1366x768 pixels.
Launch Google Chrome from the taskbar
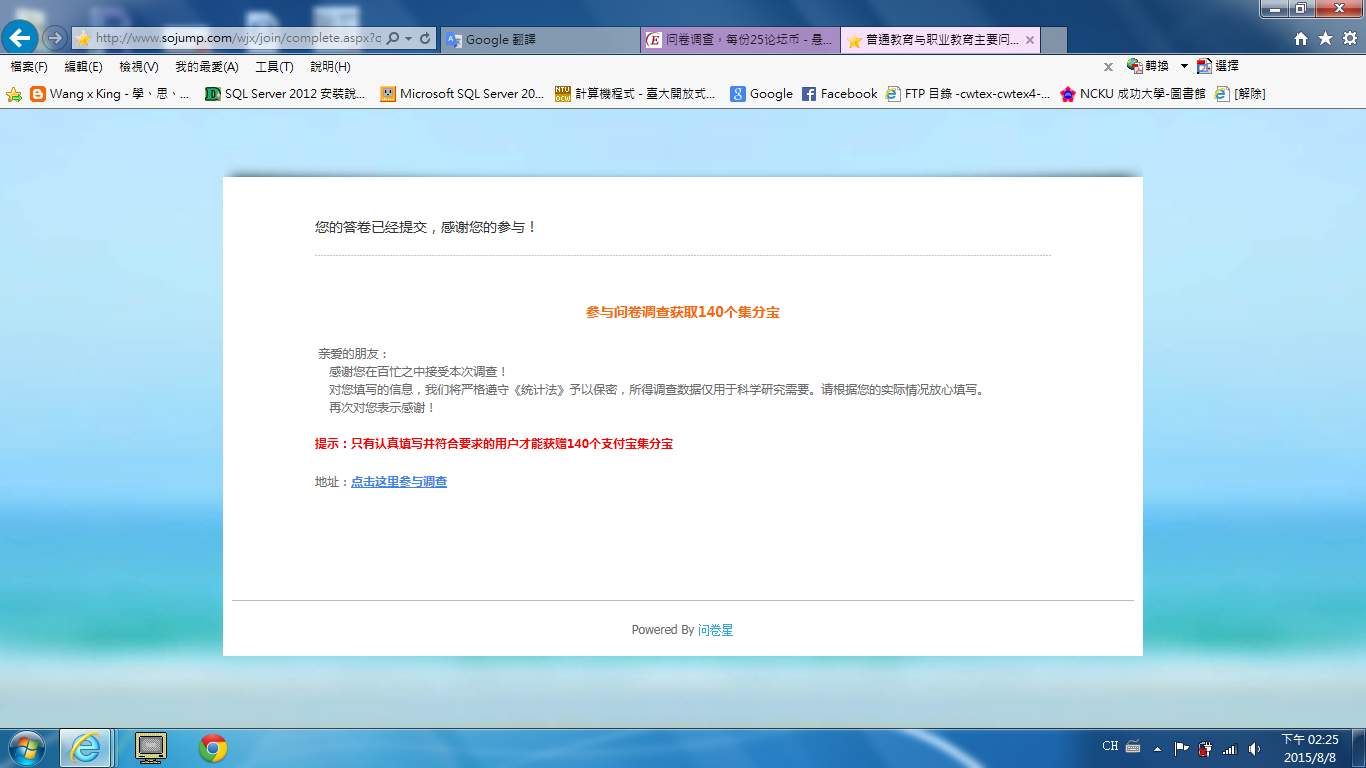[x=212, y=747]
